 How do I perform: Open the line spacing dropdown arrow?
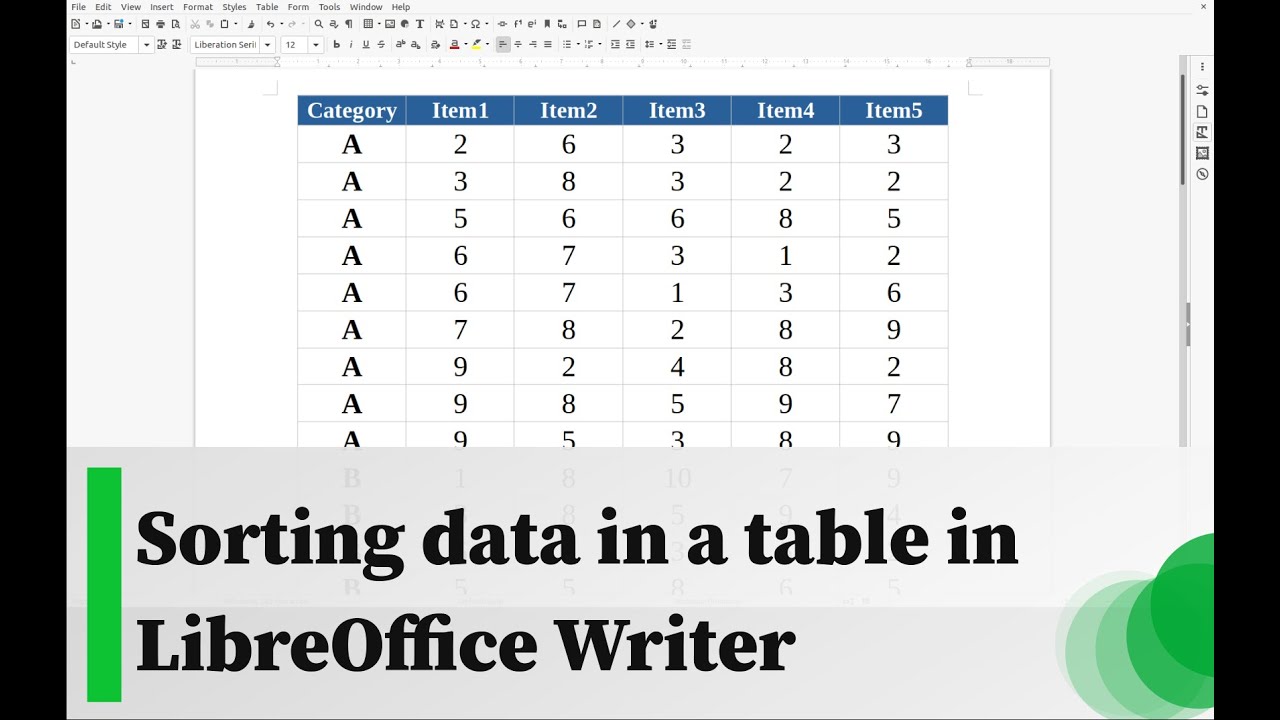point(661,44)
